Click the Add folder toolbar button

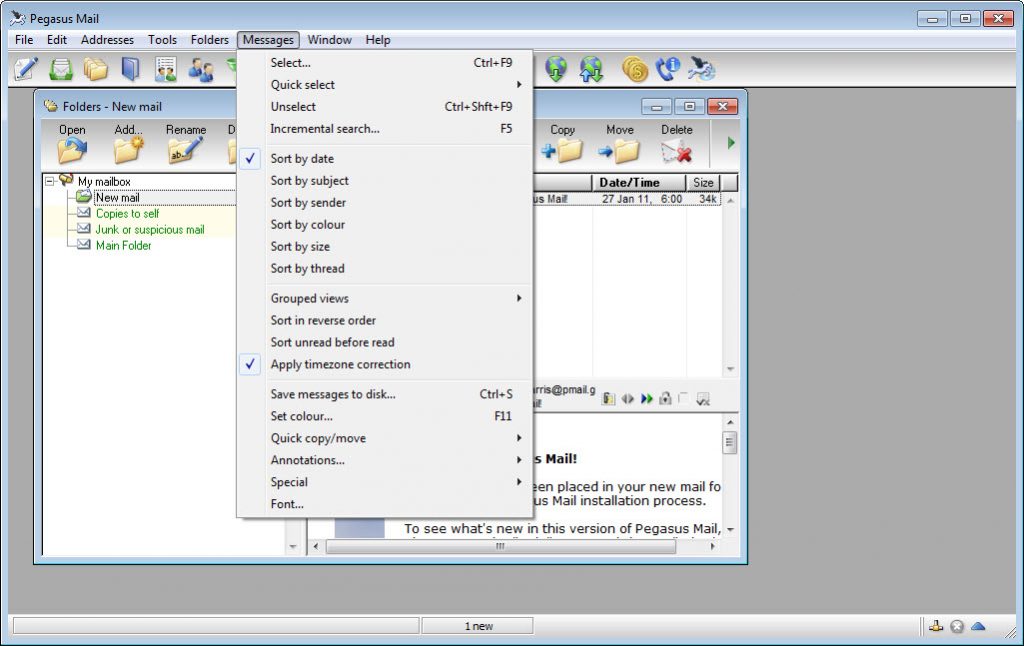(x=128, y=143)
